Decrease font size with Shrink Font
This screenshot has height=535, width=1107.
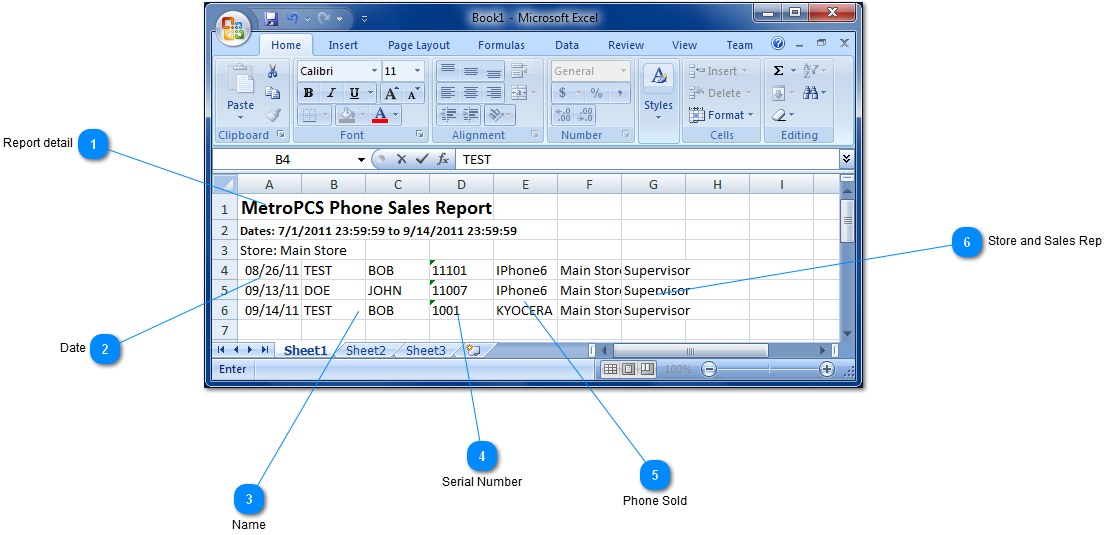point(414,92)
